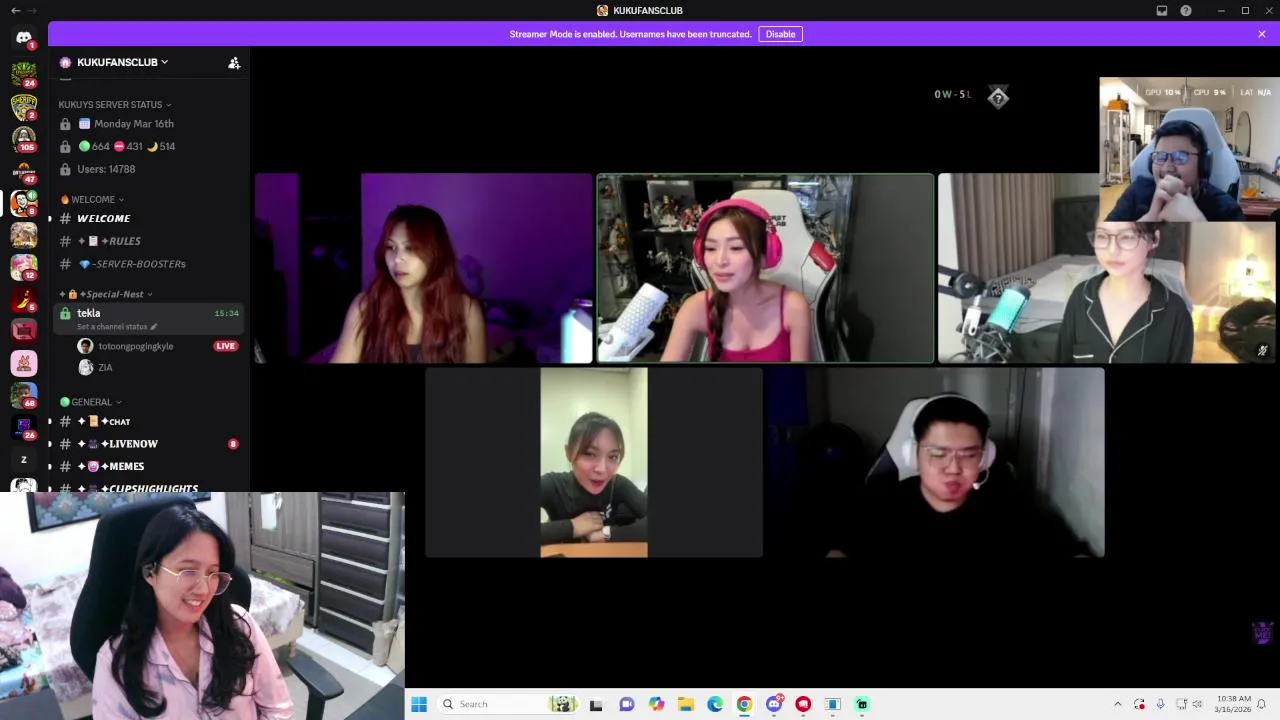Switch to Google Chrome in taskbar
This screenshot has height=720, width=1280.
[x=744, y=704]
